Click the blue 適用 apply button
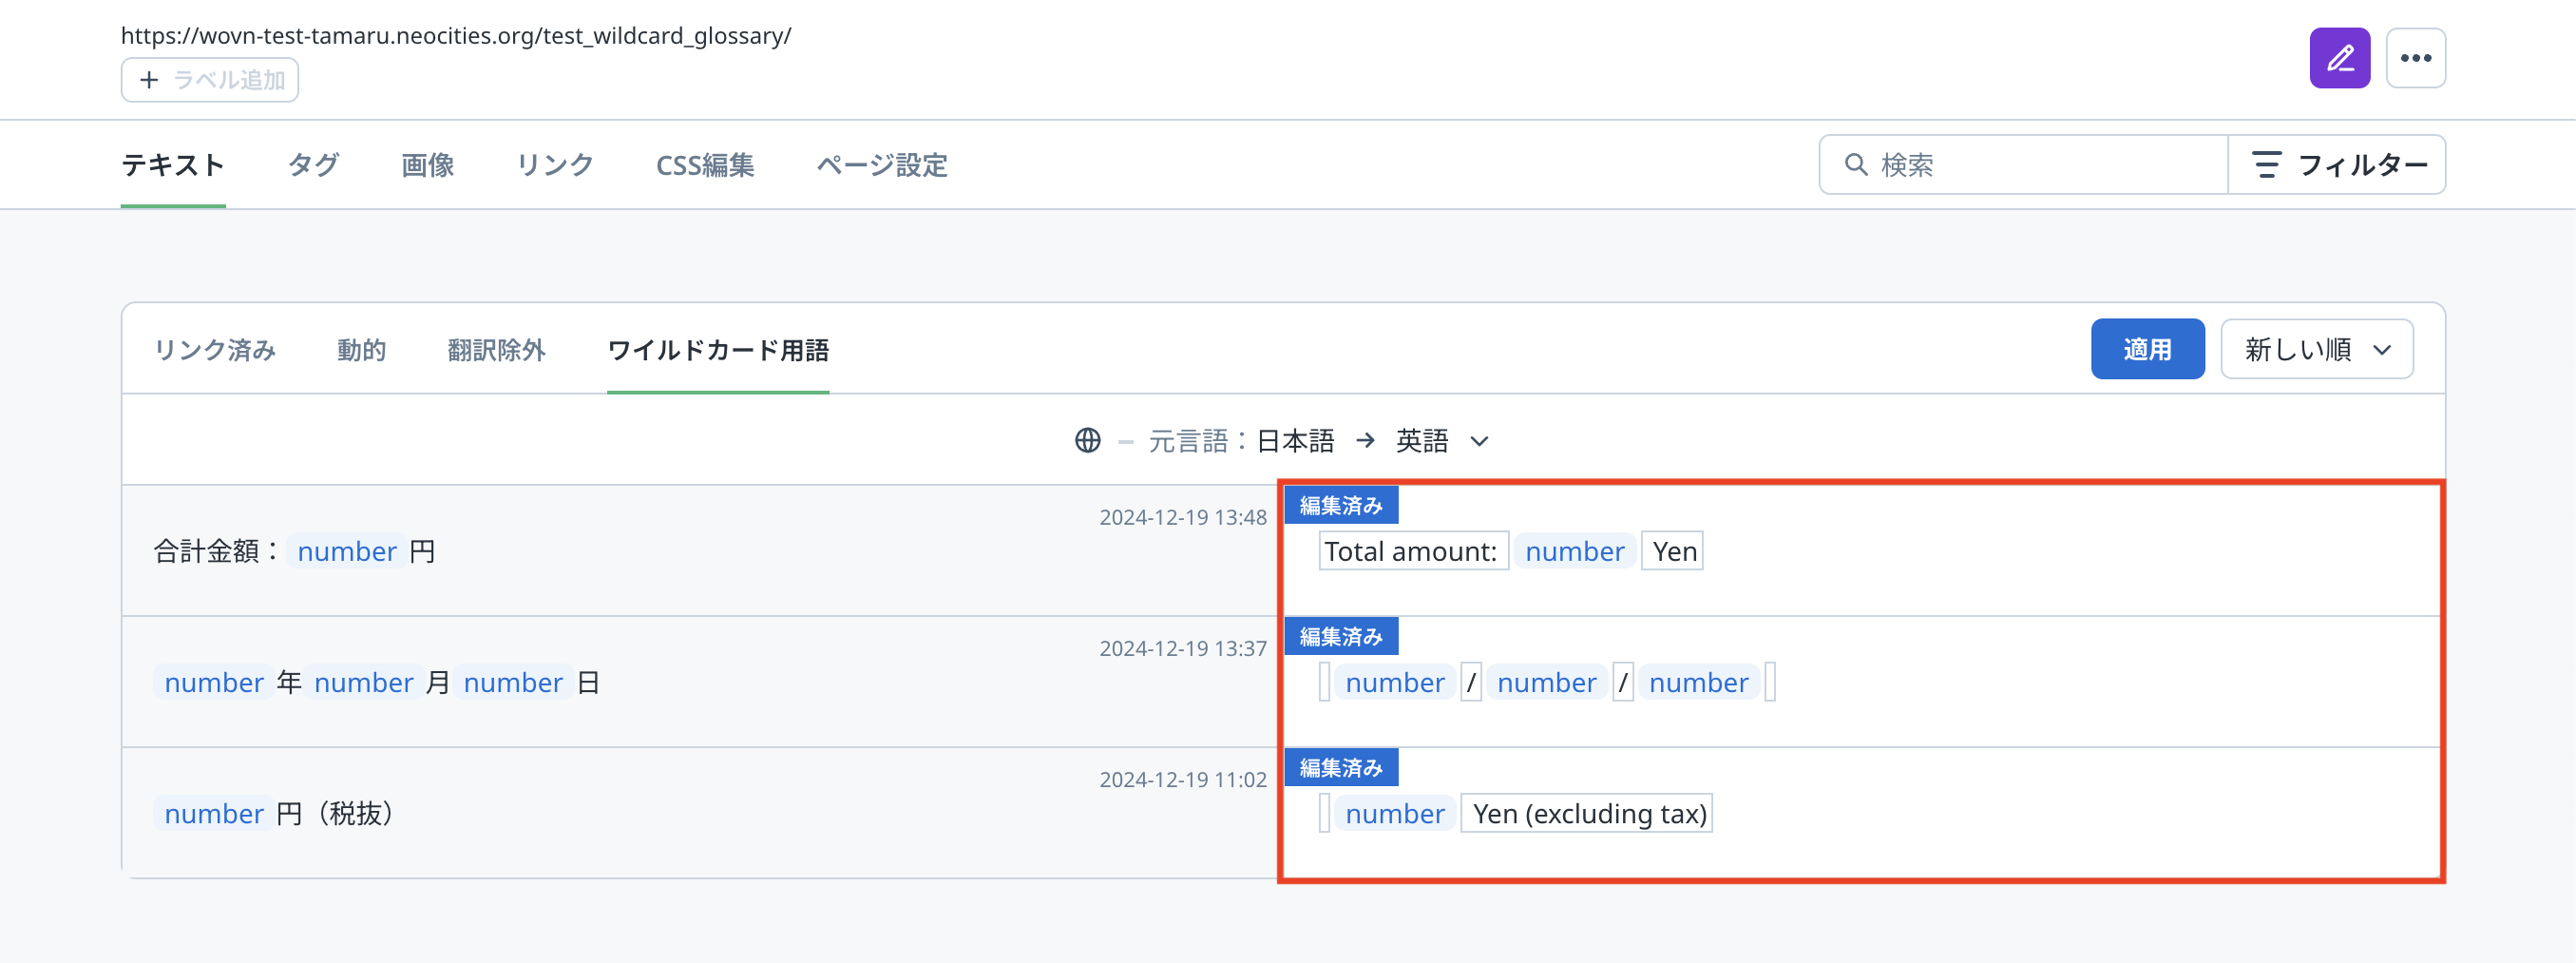This screenshot has width=2576, height=963. [x=2147, y=349]
